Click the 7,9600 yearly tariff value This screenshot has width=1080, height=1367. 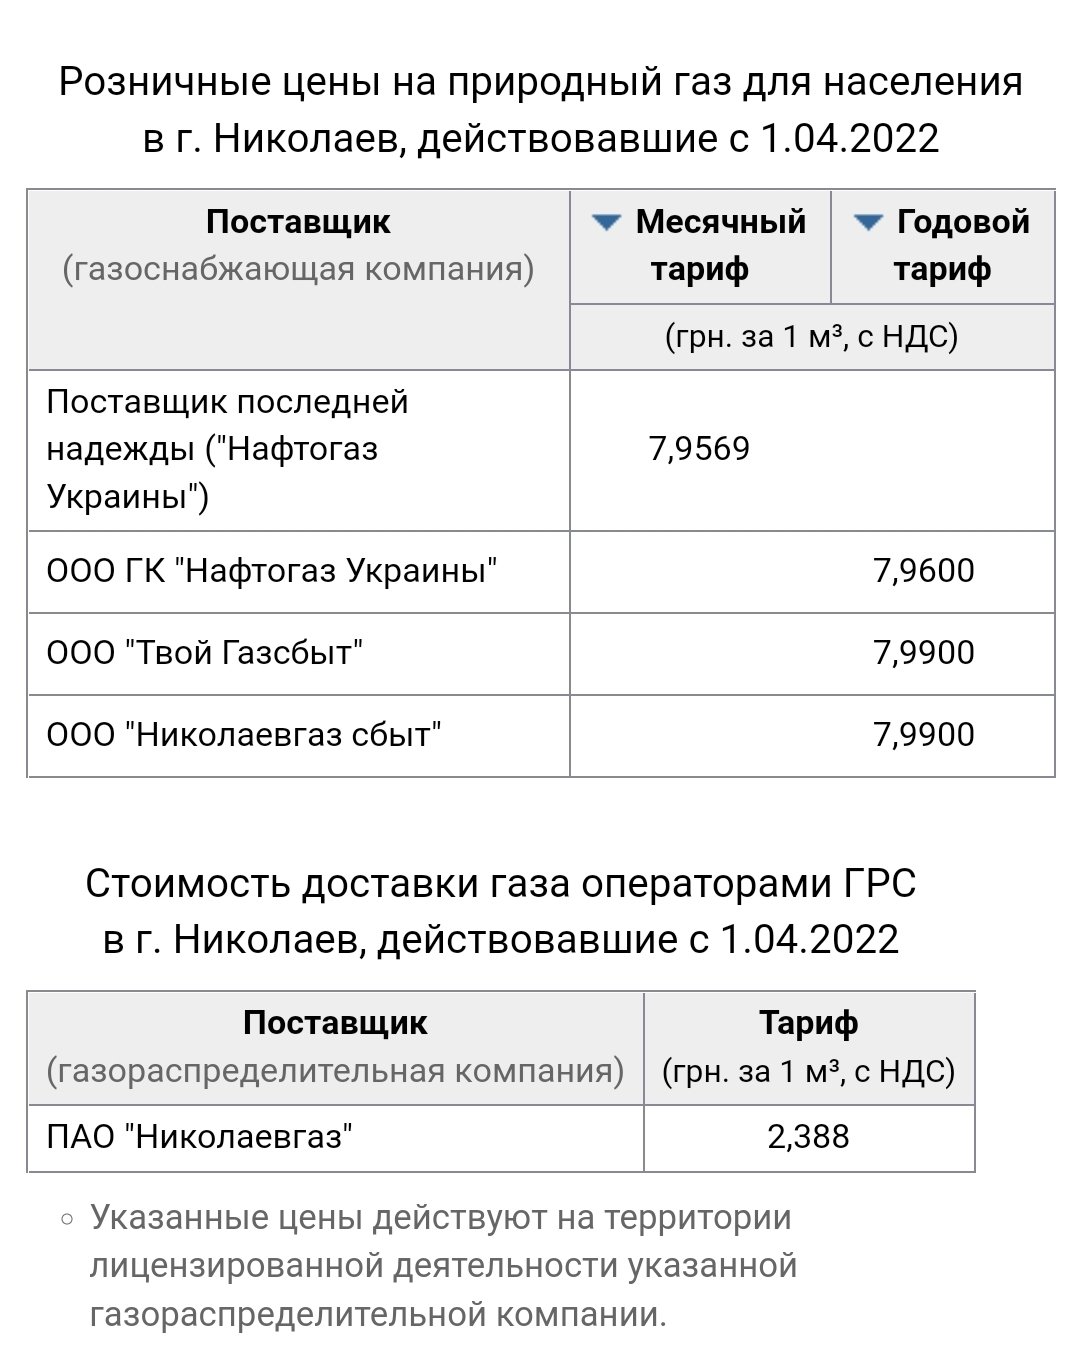coord(923,571)
